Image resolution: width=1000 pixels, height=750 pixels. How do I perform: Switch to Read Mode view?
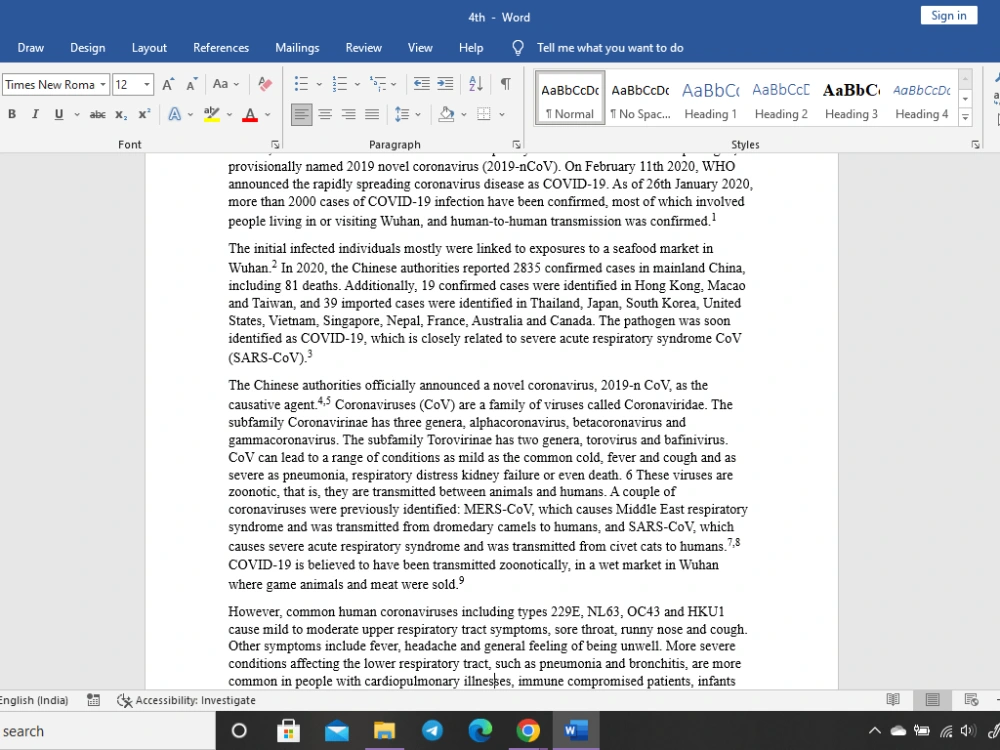click(893, 700)
